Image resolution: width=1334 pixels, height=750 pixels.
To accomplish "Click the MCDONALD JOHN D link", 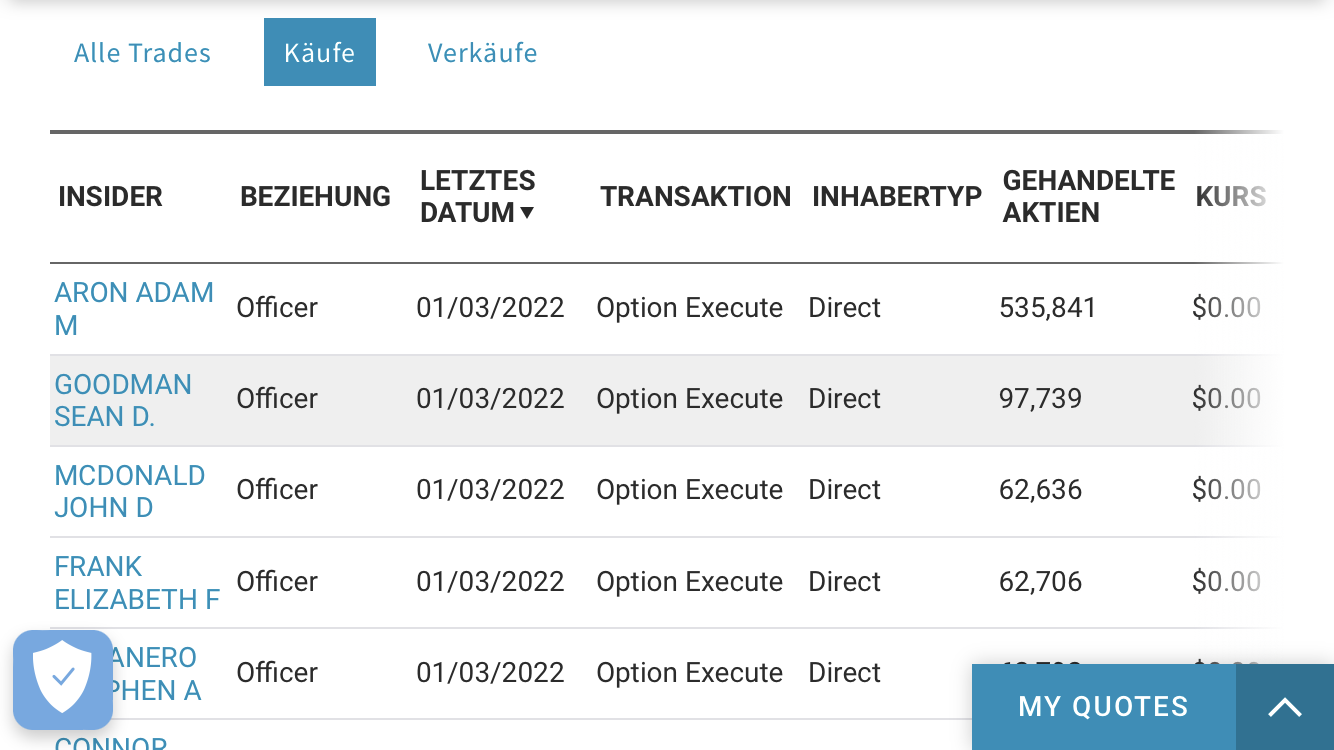I will click(x=130, y=491).
